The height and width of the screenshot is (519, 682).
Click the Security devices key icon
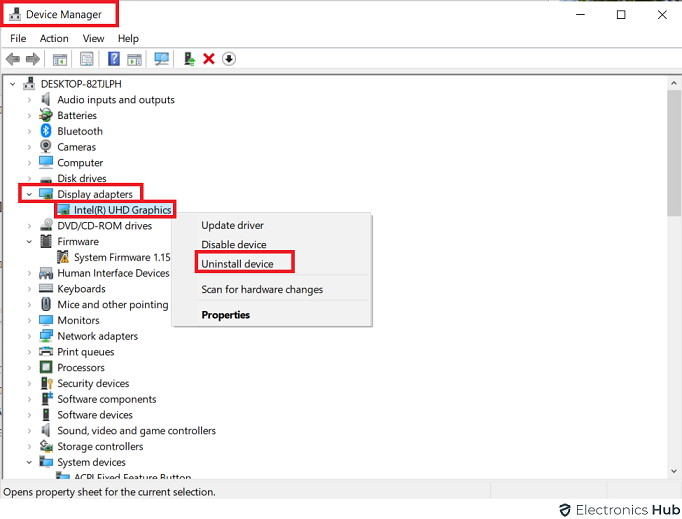pos(46,383)
